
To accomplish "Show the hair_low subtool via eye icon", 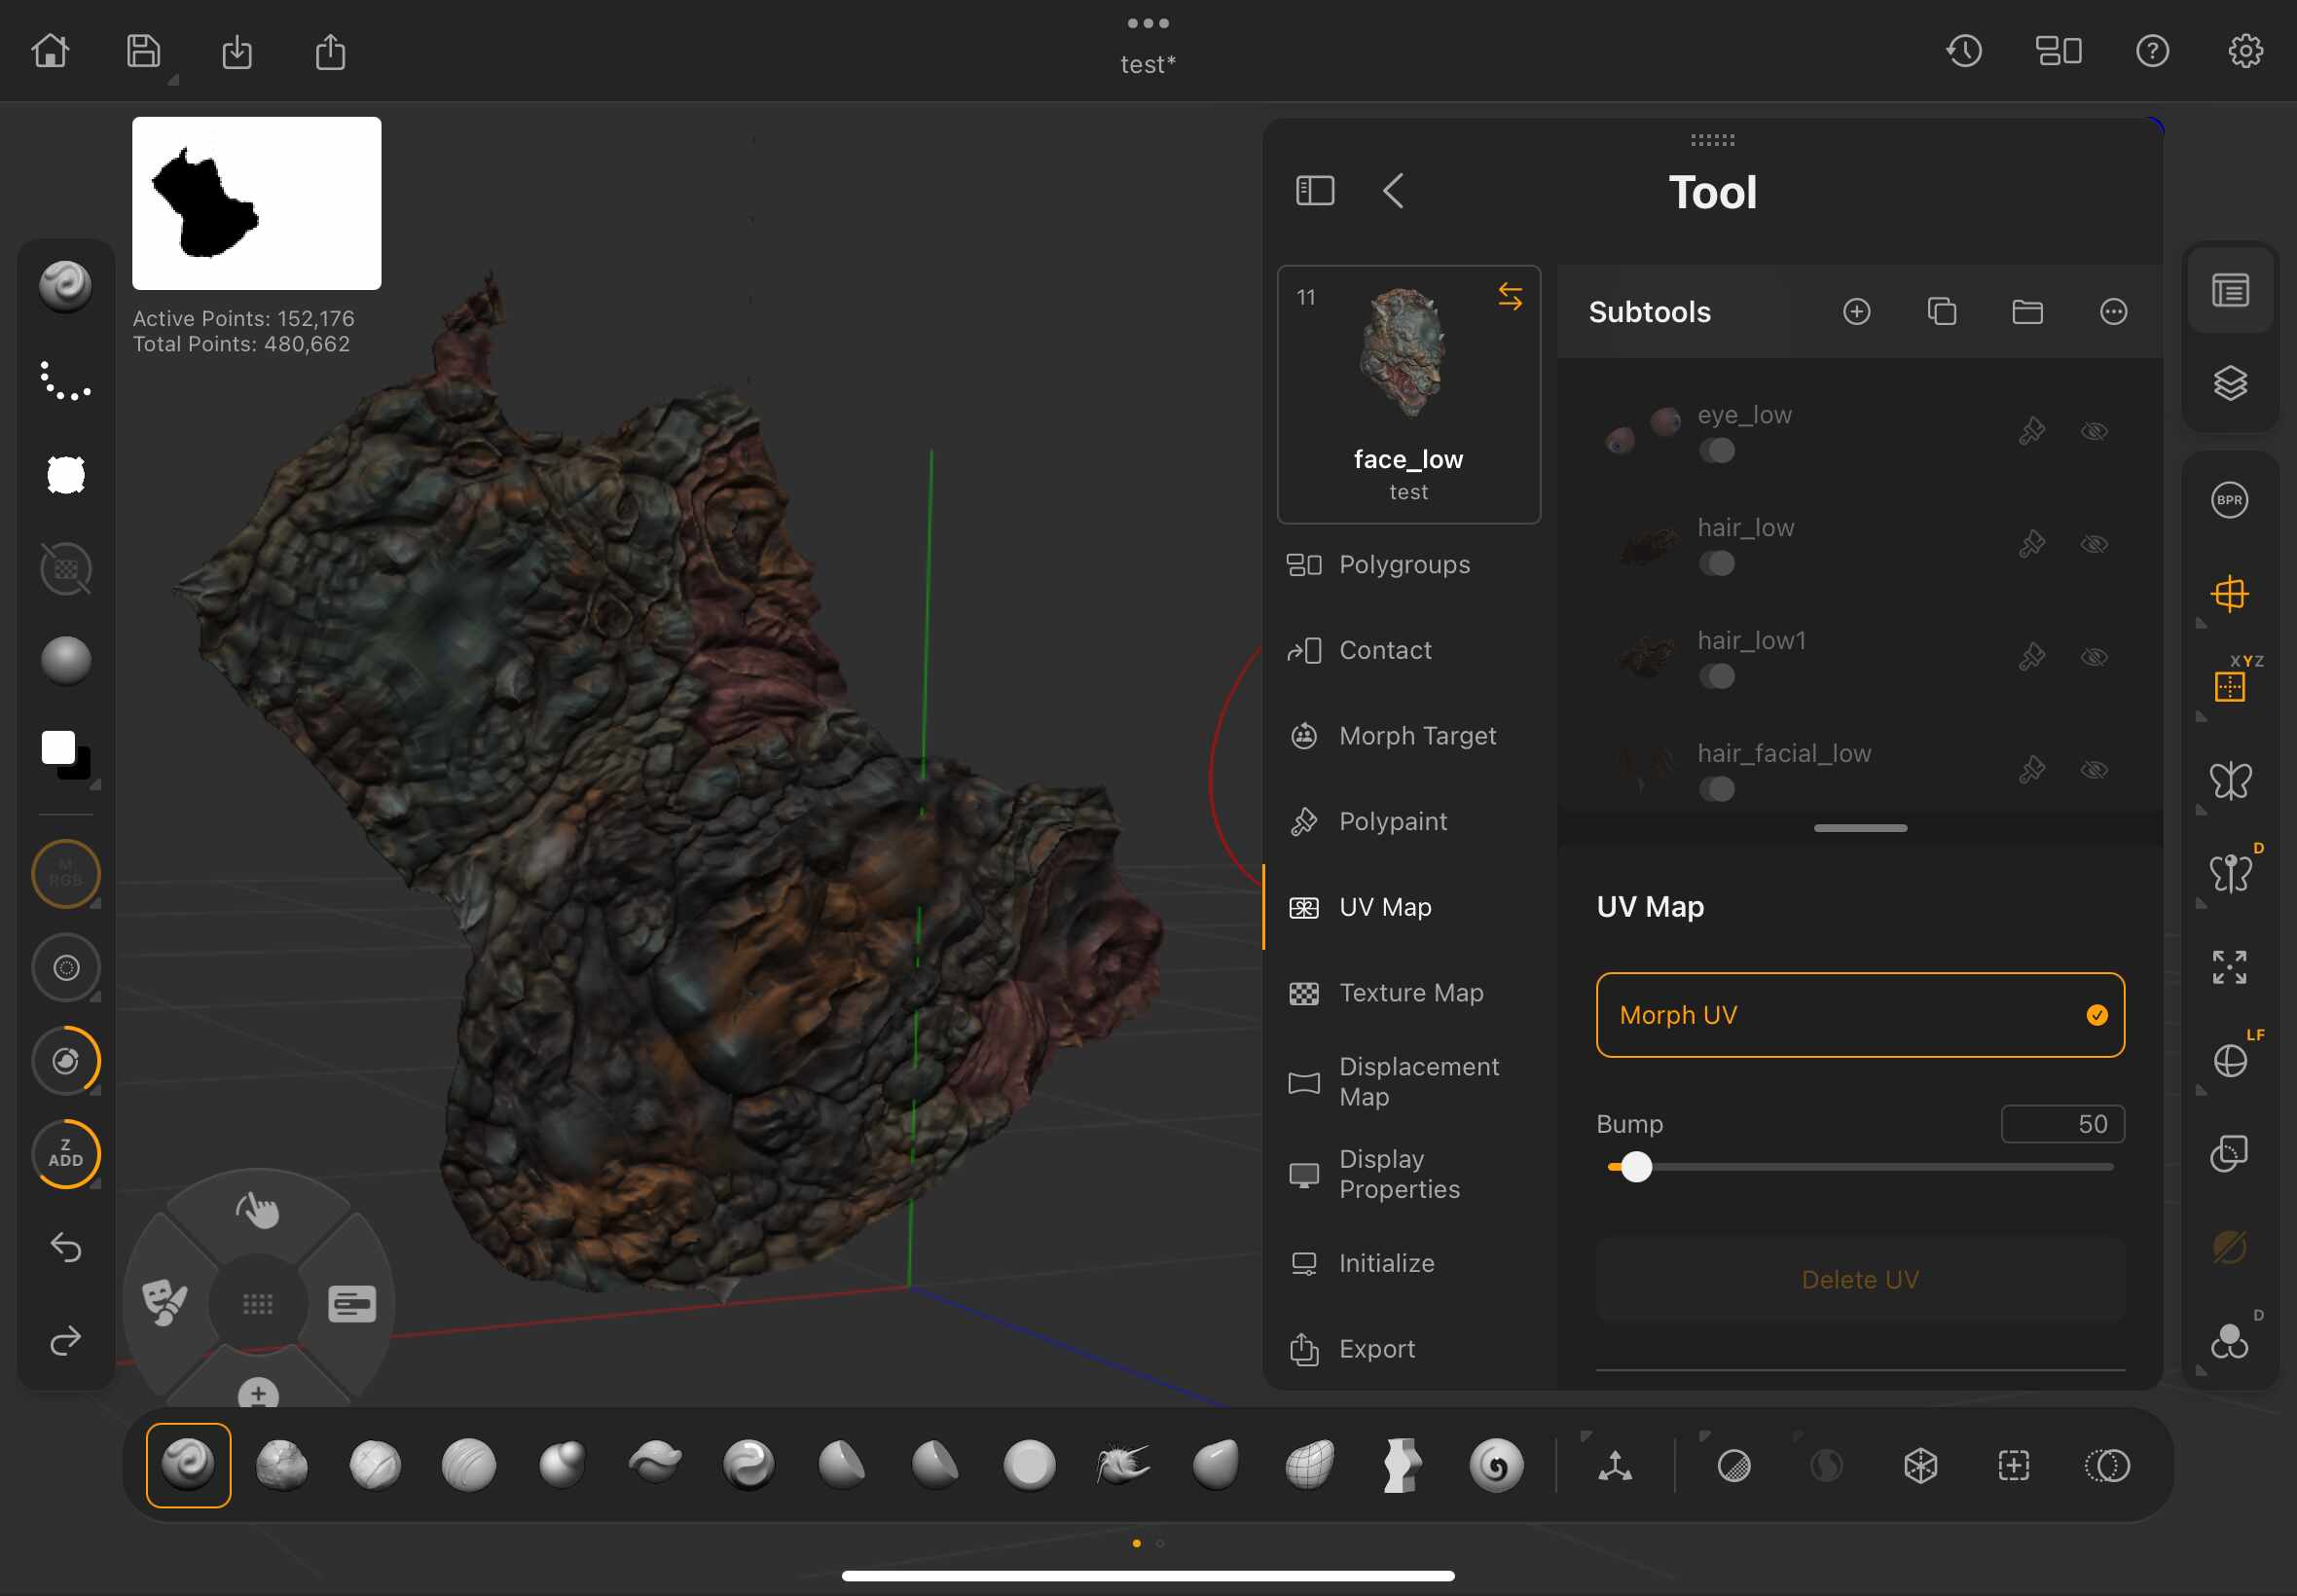I will (x=2094, y=544).
